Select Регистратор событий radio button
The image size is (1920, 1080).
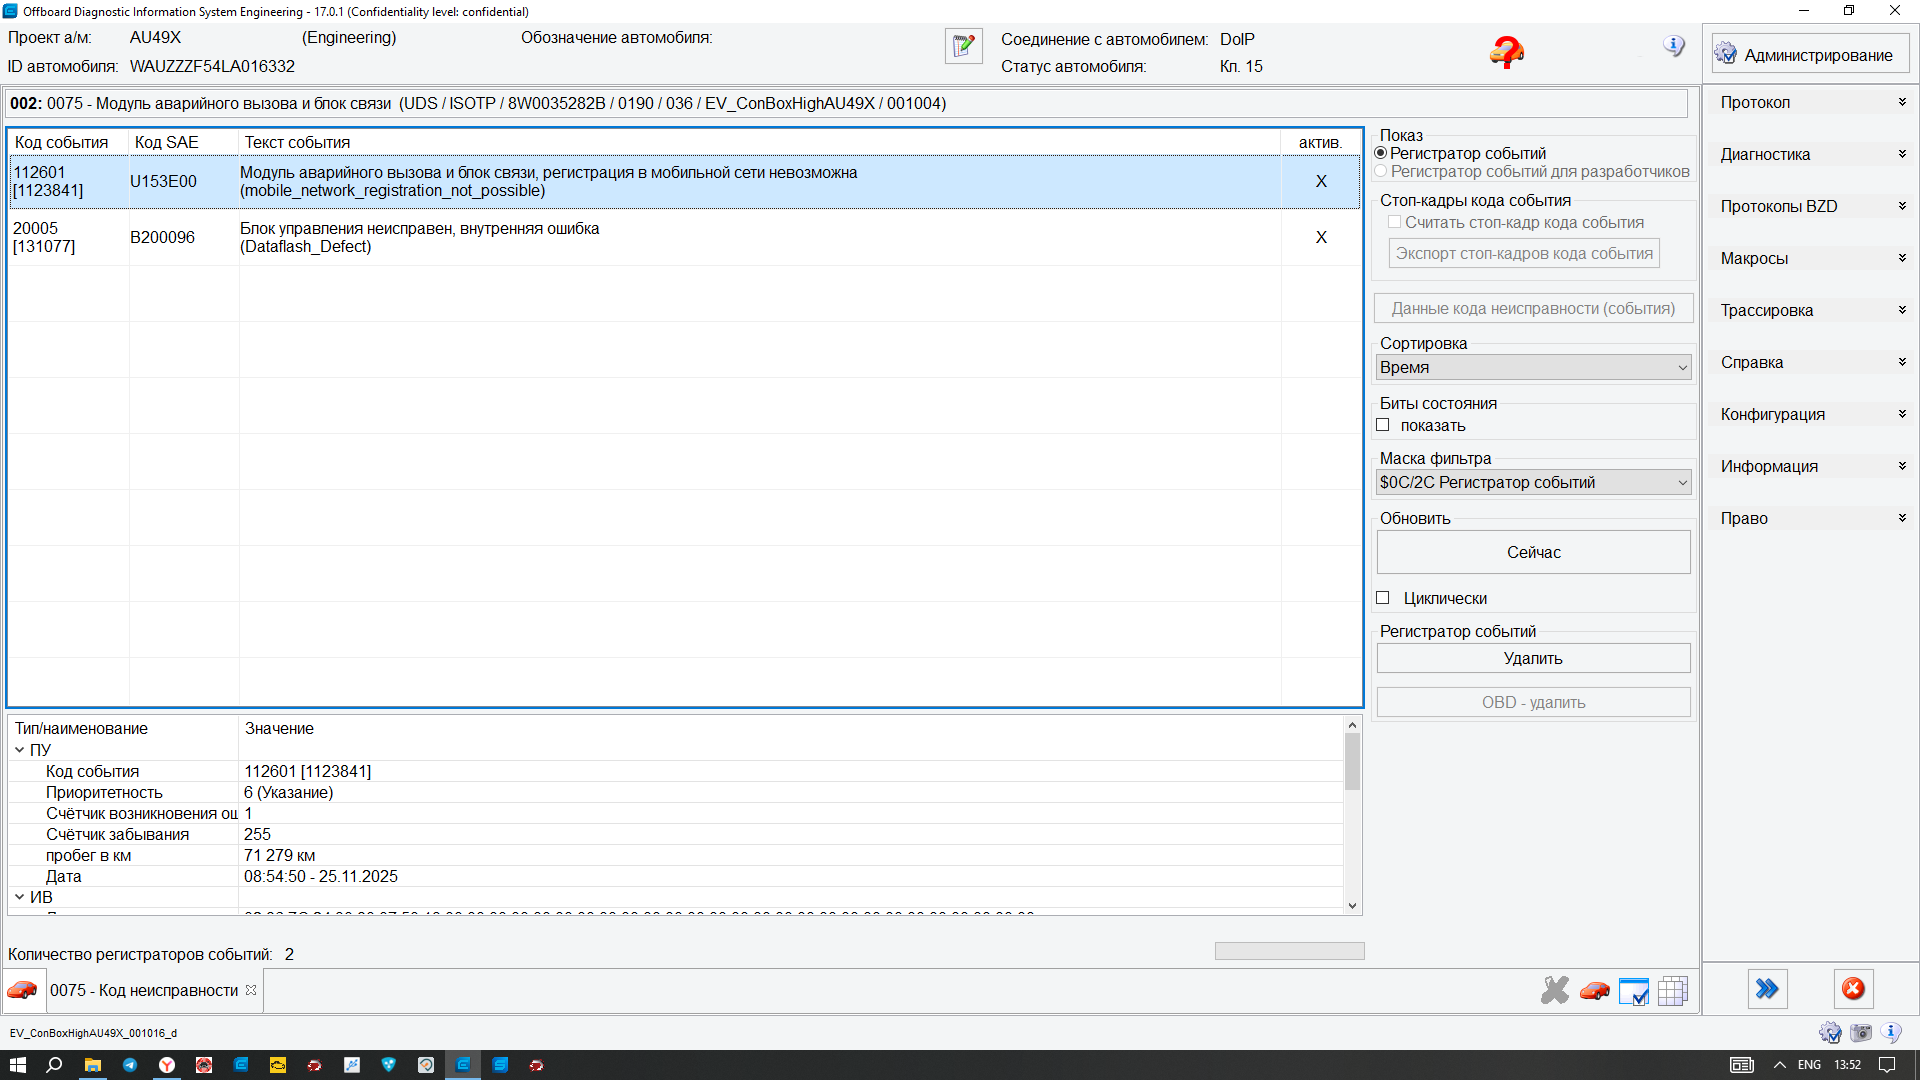click(x=1381, y=153)
